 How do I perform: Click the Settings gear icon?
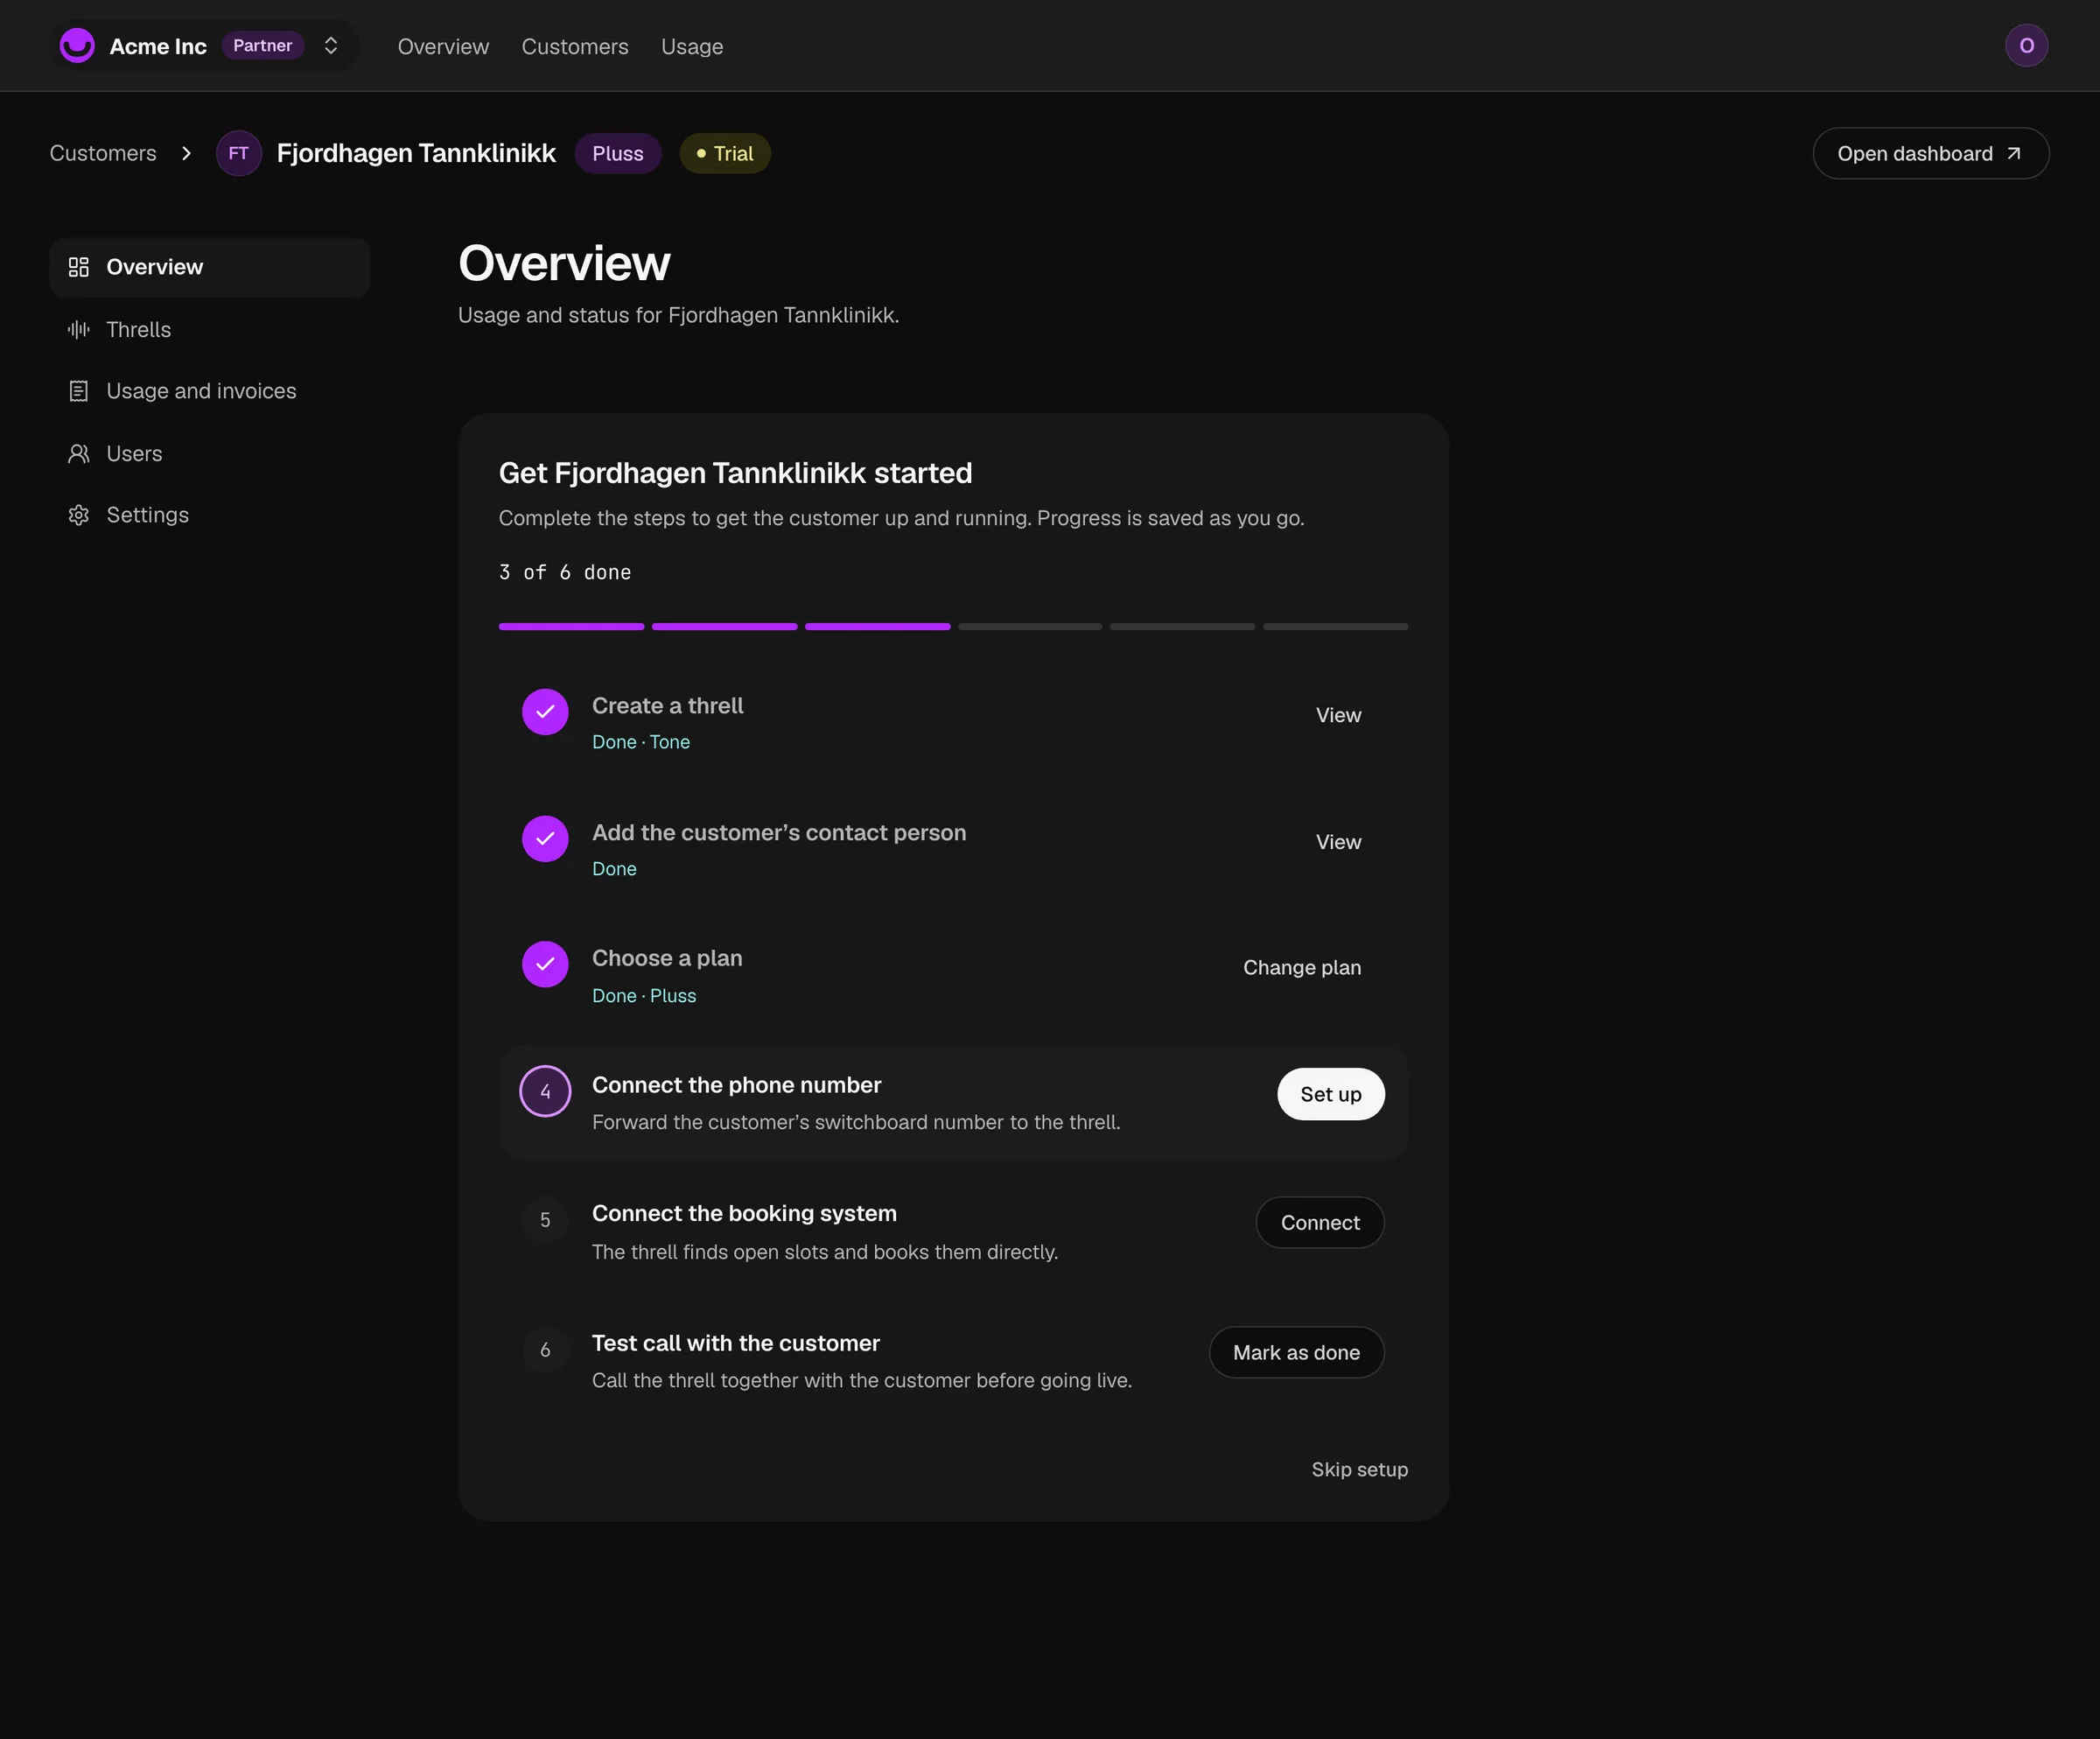[79, 515]
